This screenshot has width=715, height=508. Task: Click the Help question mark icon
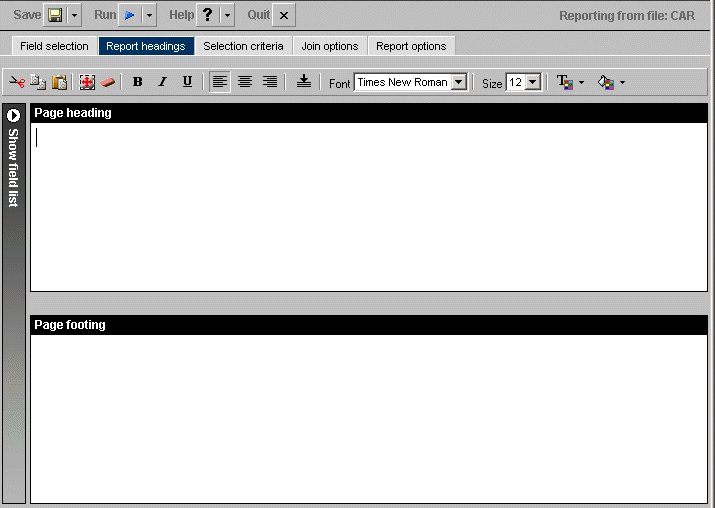[x=207, y=16]
